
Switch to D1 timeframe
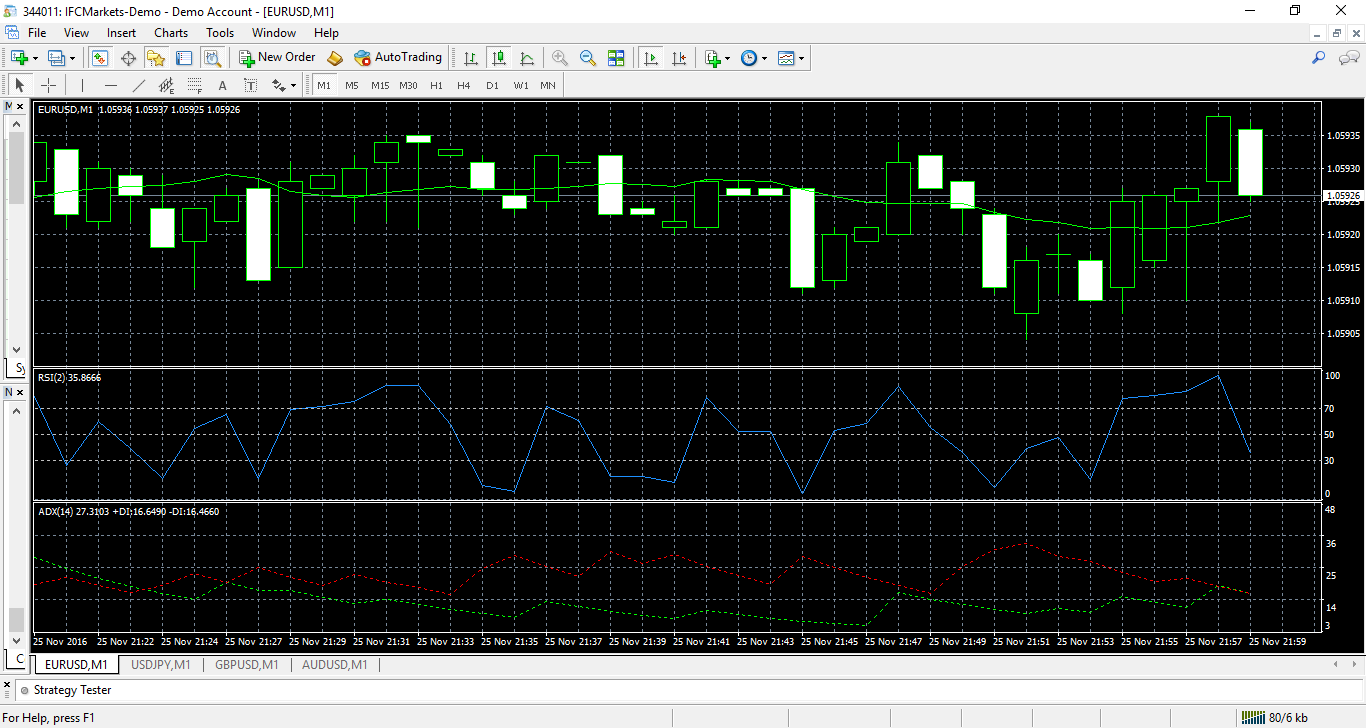coord(492,85)
